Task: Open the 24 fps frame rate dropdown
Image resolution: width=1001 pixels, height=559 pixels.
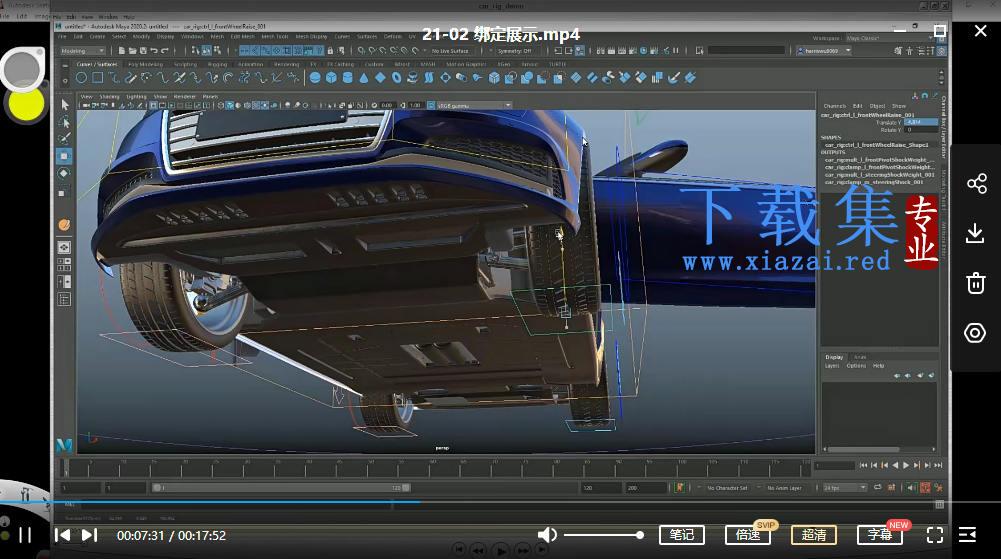Action: pyautogui.click(x=844, y=488)
